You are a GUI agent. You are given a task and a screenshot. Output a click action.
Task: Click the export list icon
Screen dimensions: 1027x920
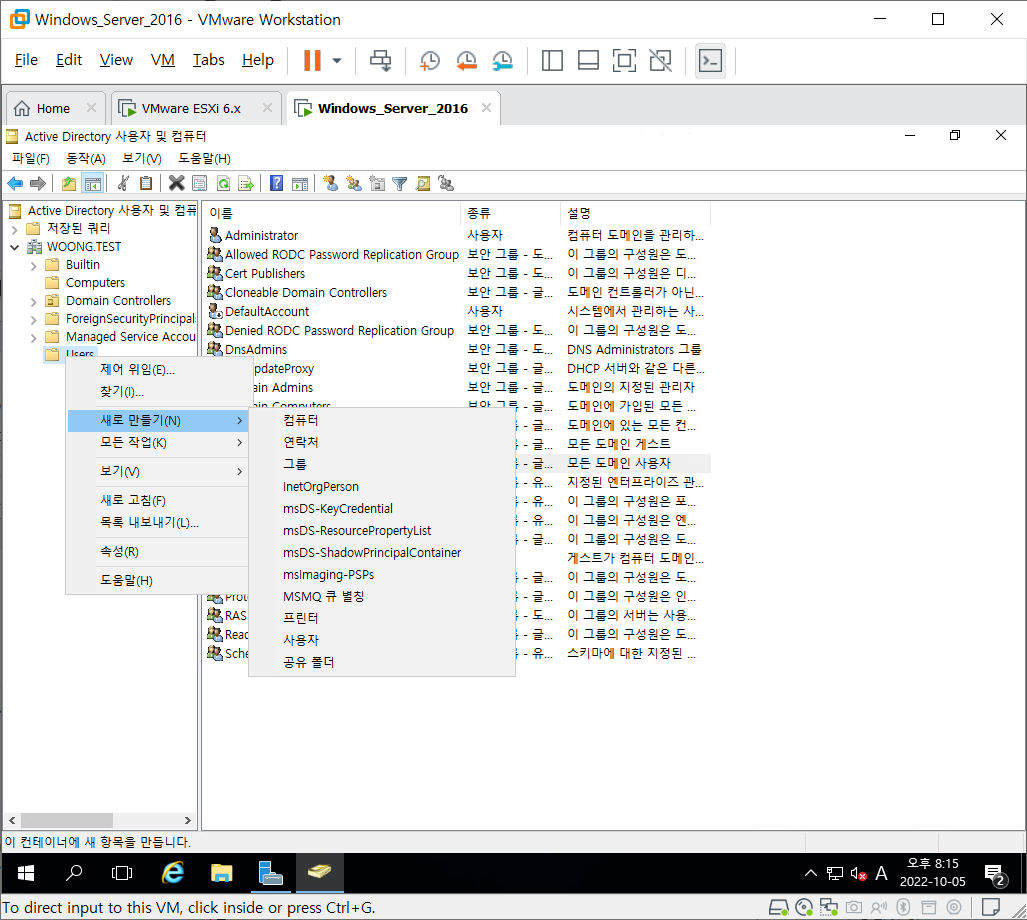pos(246,183)
